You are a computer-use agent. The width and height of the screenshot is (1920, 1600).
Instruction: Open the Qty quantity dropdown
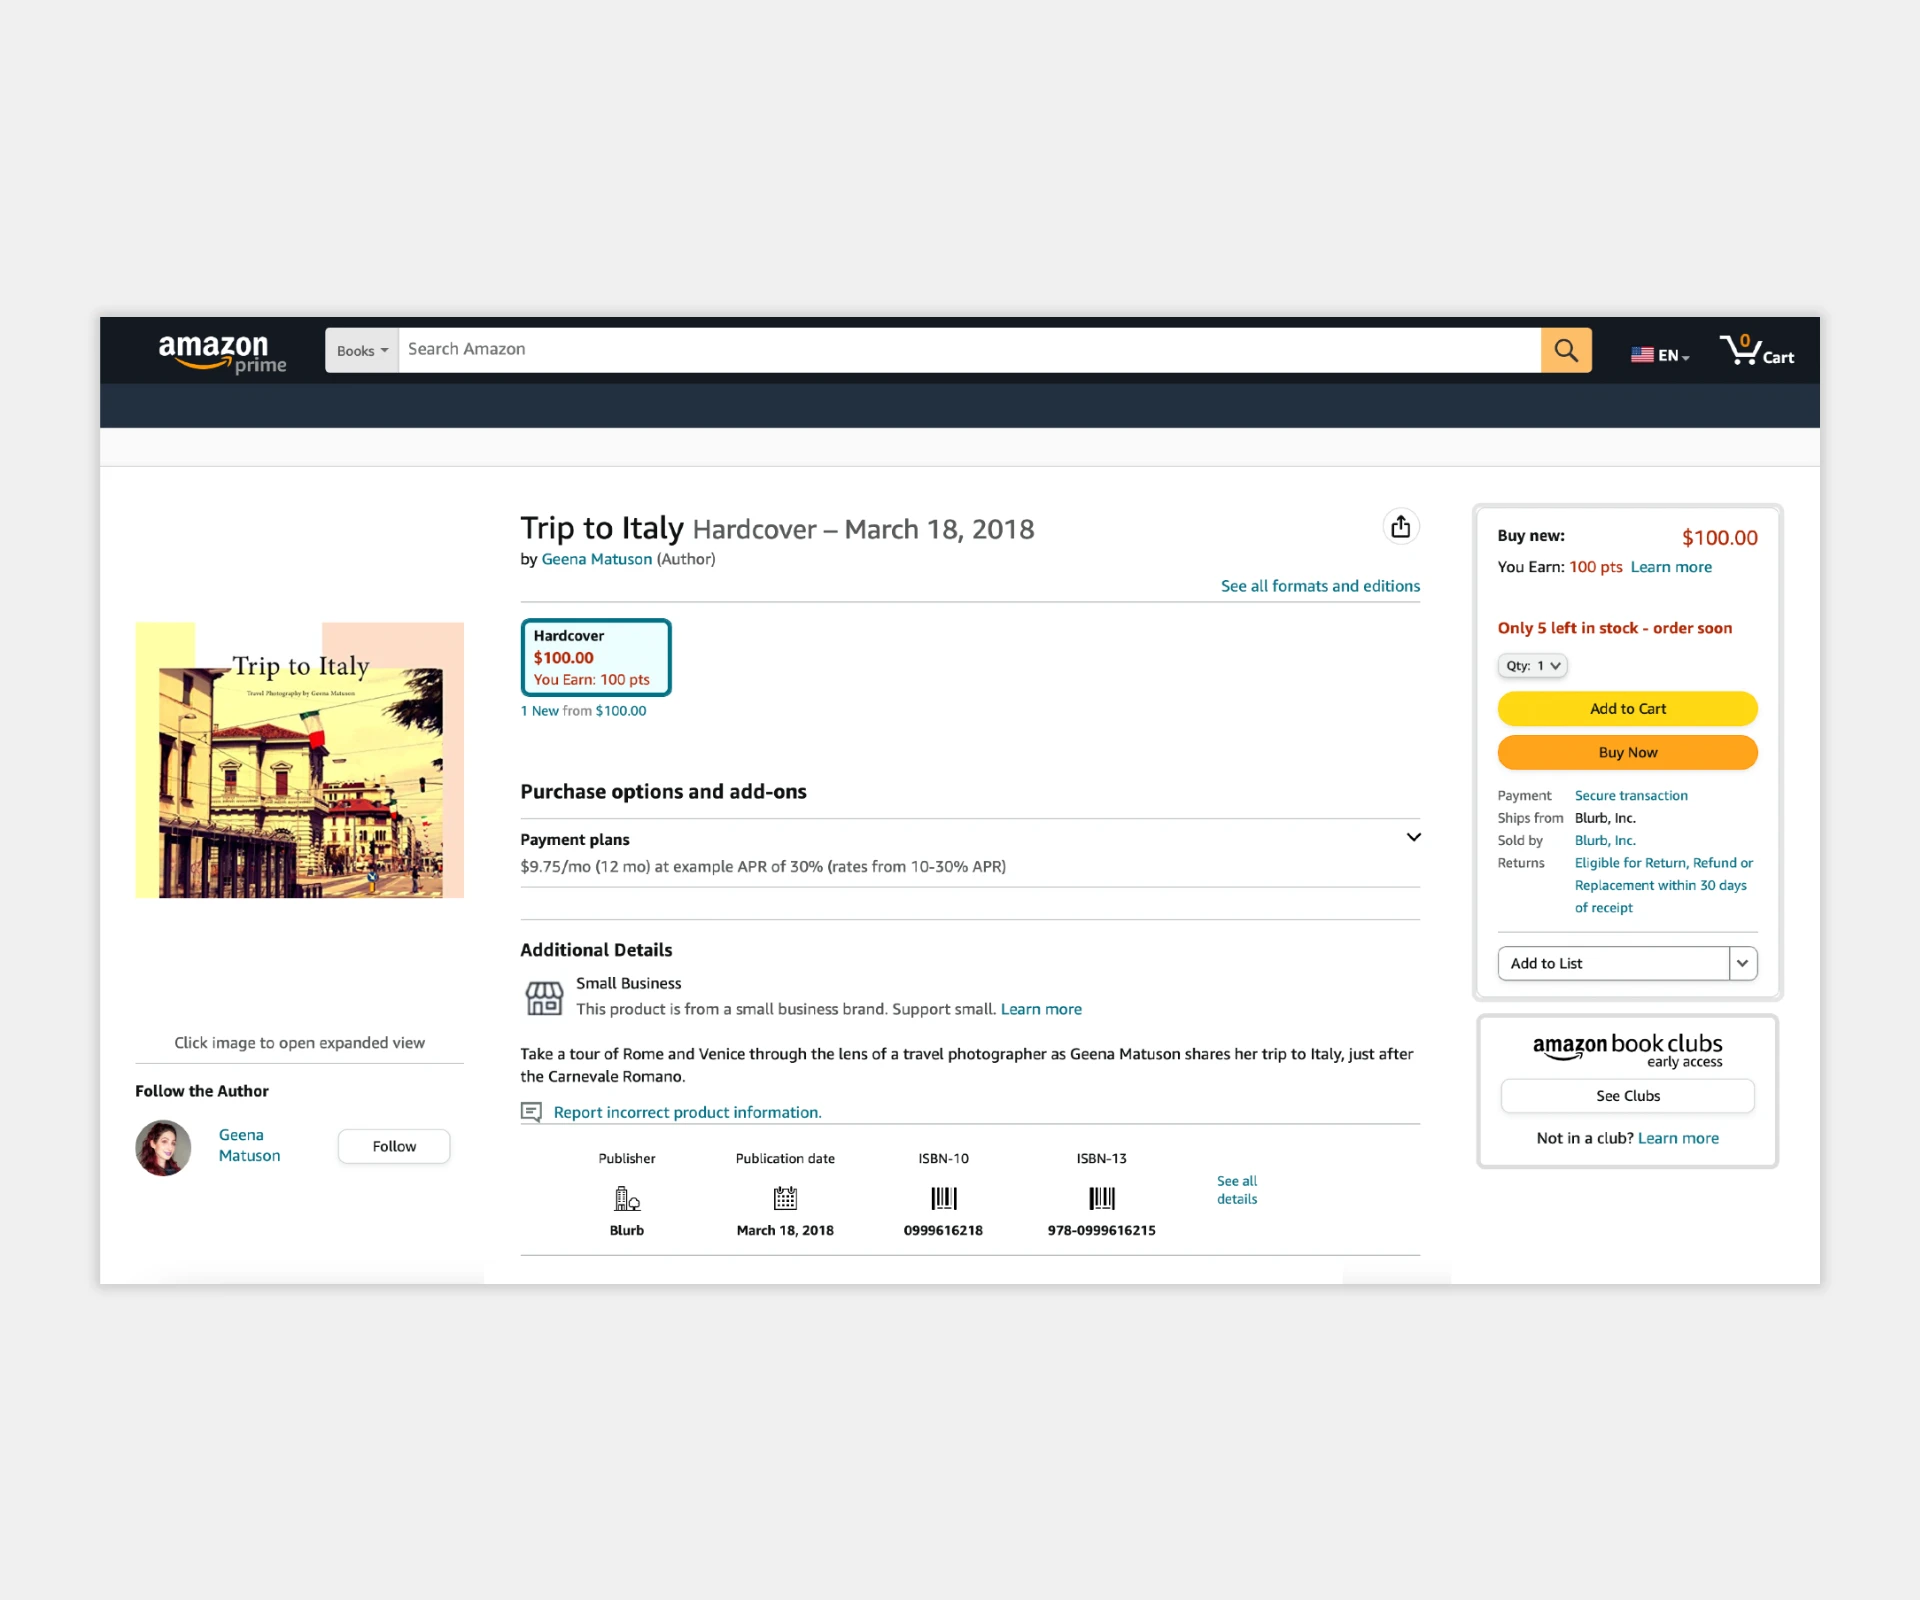point(1532,666)
